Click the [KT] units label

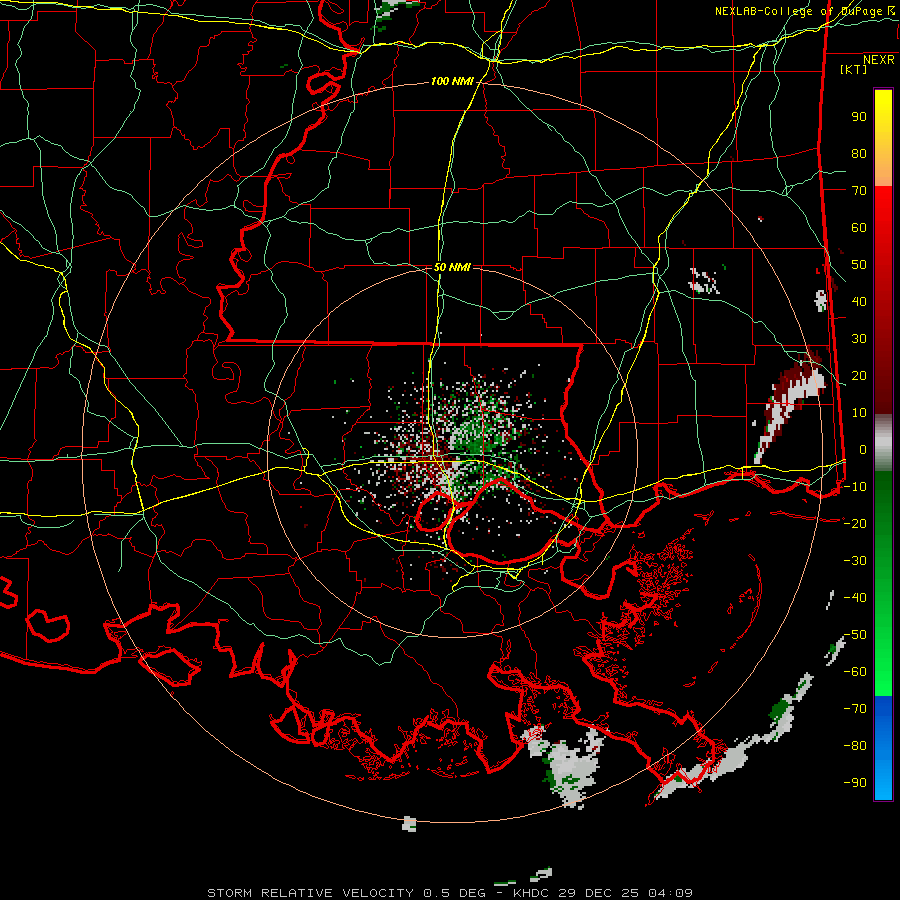854,69
